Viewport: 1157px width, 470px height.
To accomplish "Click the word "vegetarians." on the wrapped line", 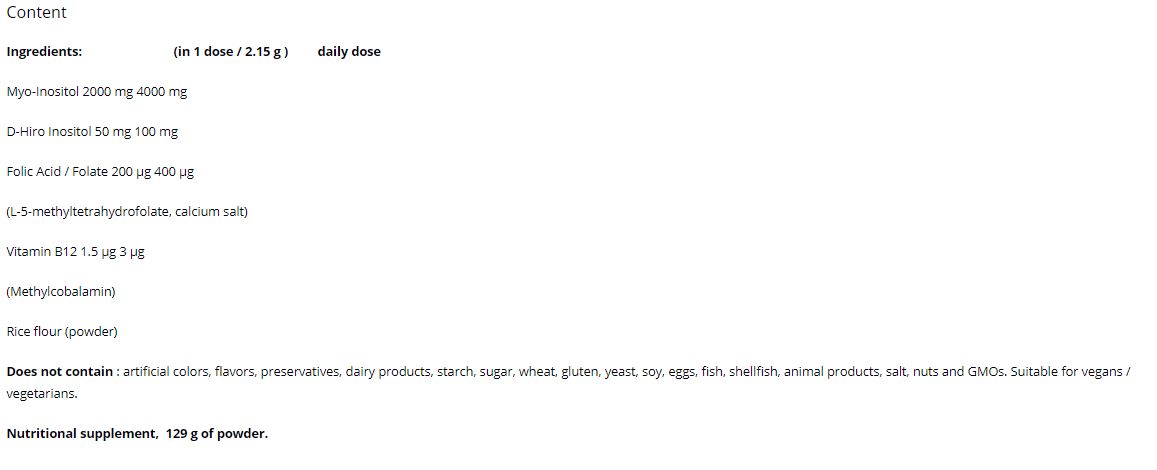I will (x=42, y=394).
